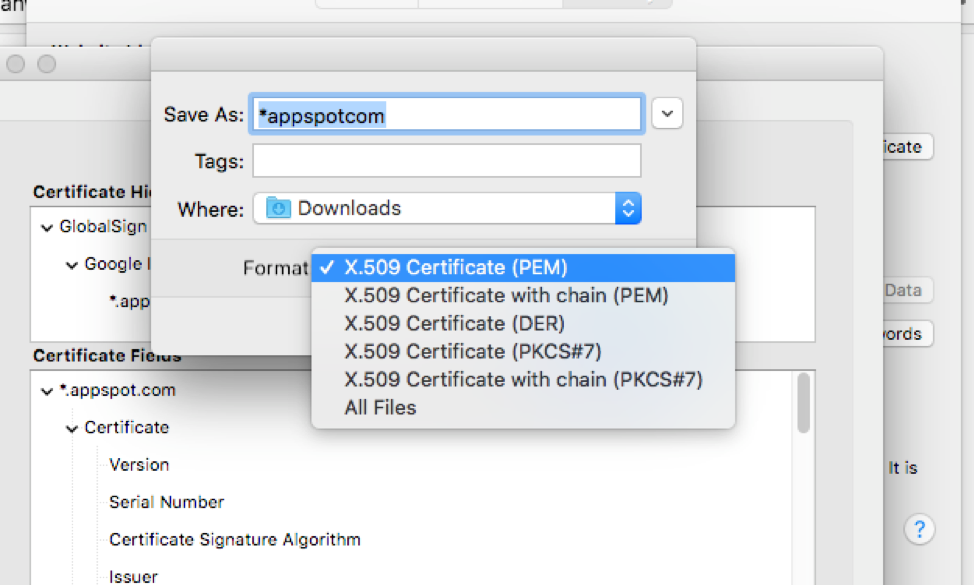This screenshot has height=585, width=974.
Task: Select X.509 Certificate (PEM) format
Action: pos(455,268)
